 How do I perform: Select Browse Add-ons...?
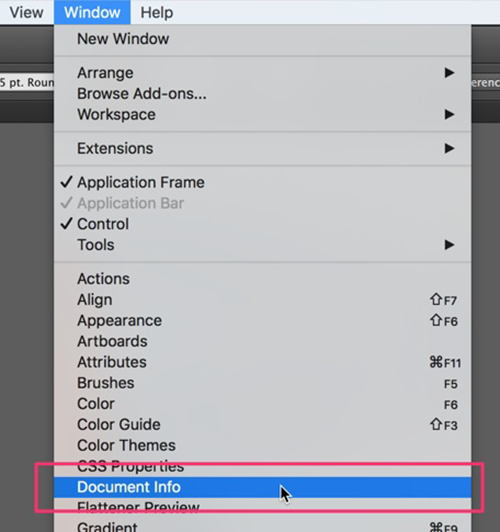click(x=262, y=94)
